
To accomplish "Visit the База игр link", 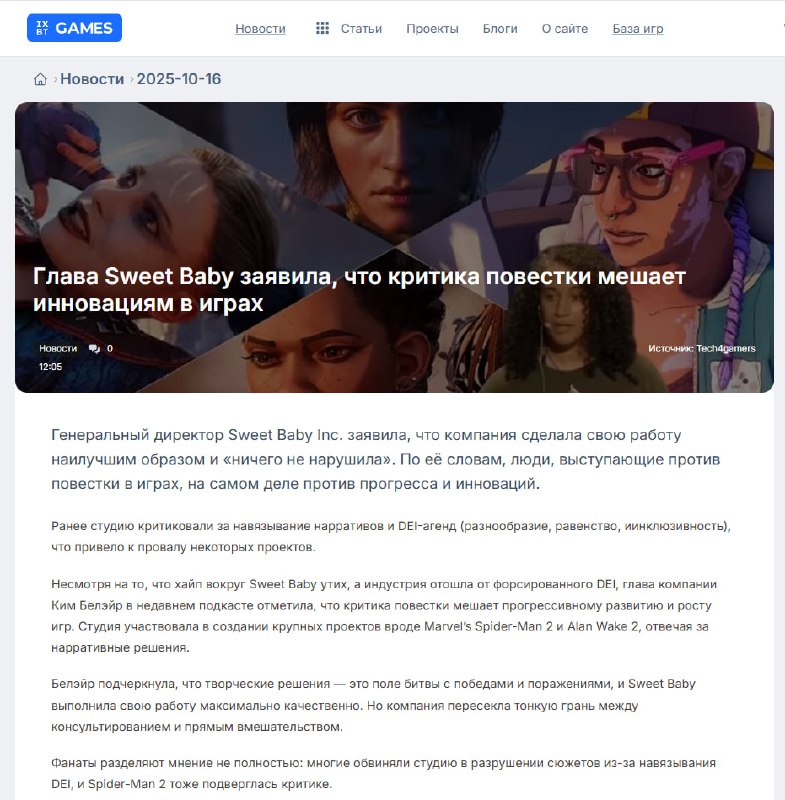I will [638, 29].
